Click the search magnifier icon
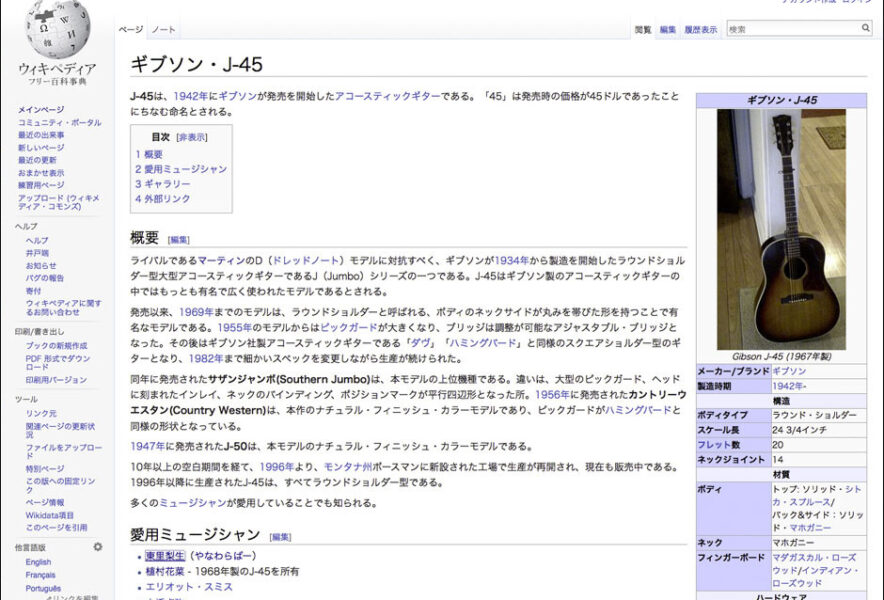 [x=865, y=28]
